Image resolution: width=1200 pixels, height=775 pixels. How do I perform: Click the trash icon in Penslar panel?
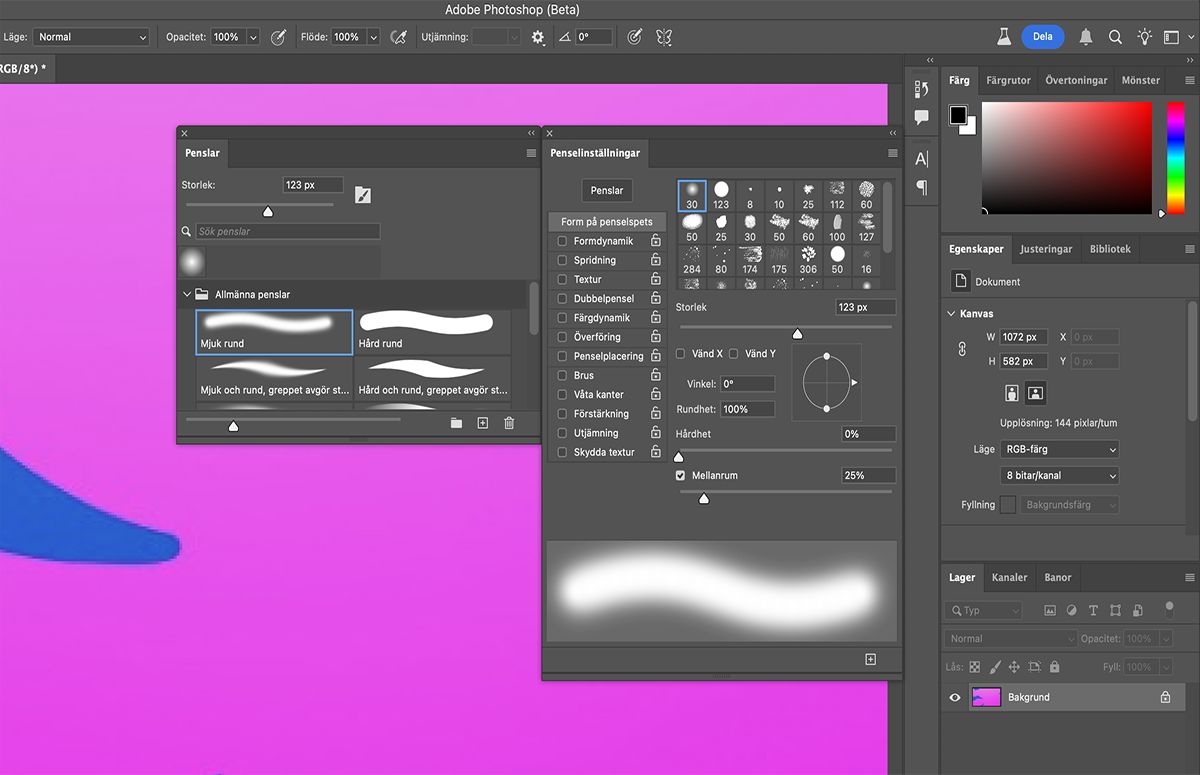pyautogui.click(x=509, y=424)
